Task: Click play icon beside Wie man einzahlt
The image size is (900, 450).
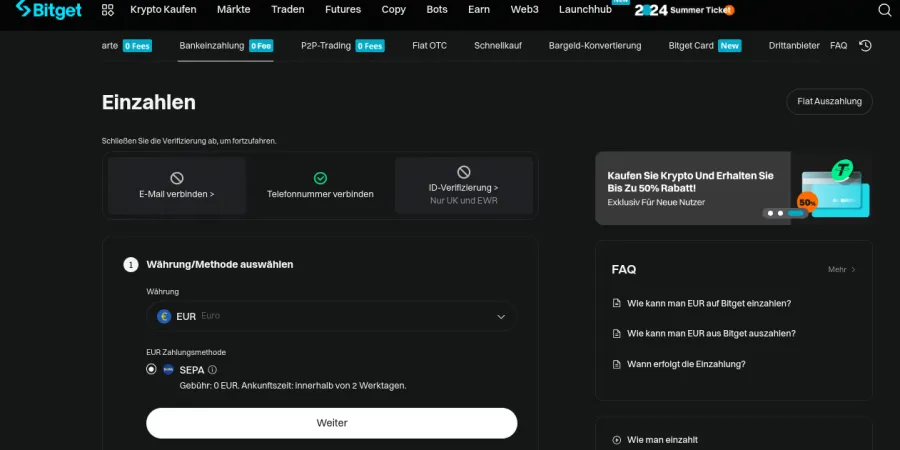Action: pos(616,440)
